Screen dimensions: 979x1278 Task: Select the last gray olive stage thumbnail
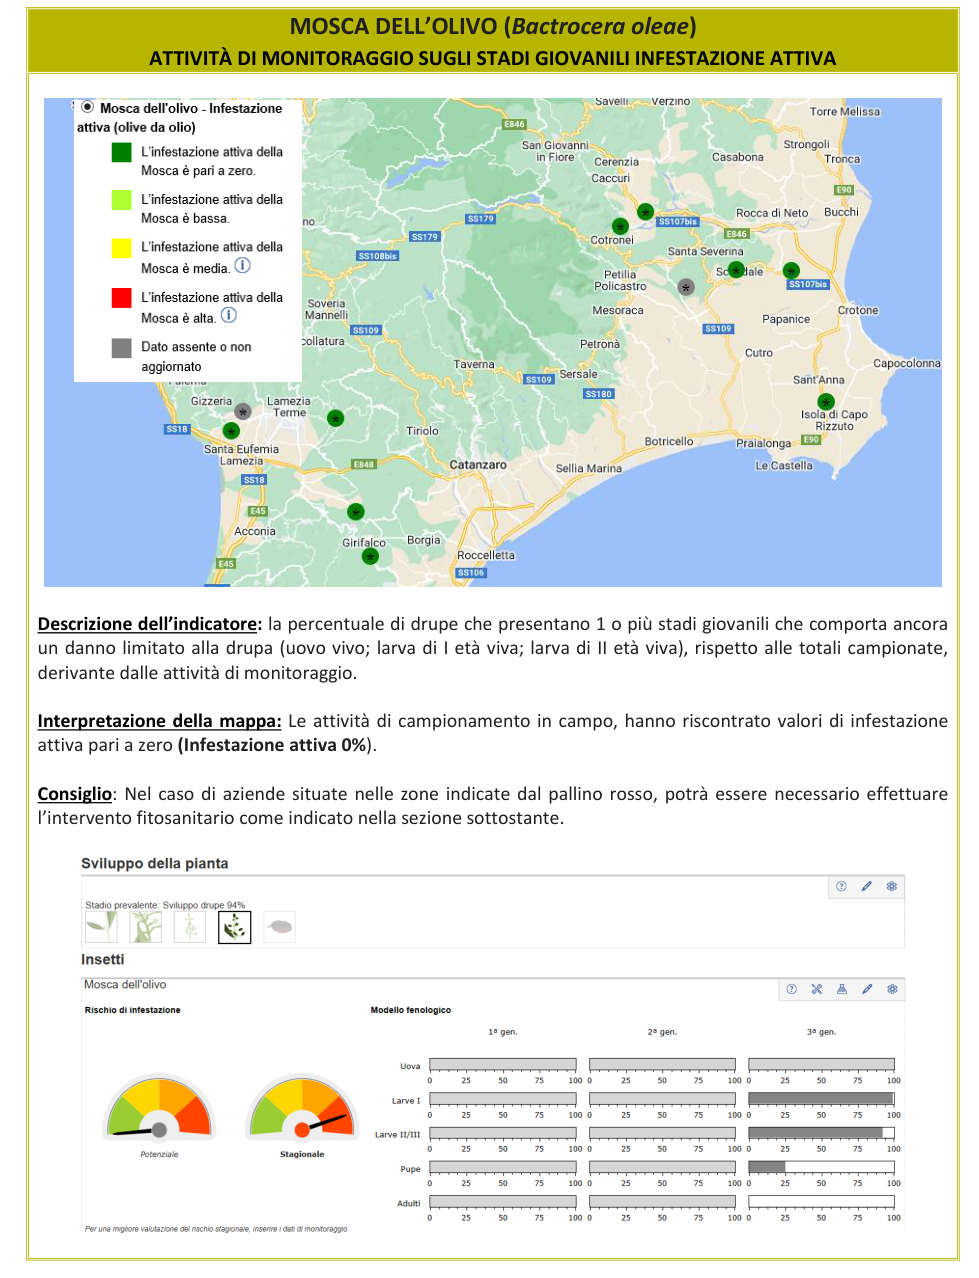coord(280,927)
